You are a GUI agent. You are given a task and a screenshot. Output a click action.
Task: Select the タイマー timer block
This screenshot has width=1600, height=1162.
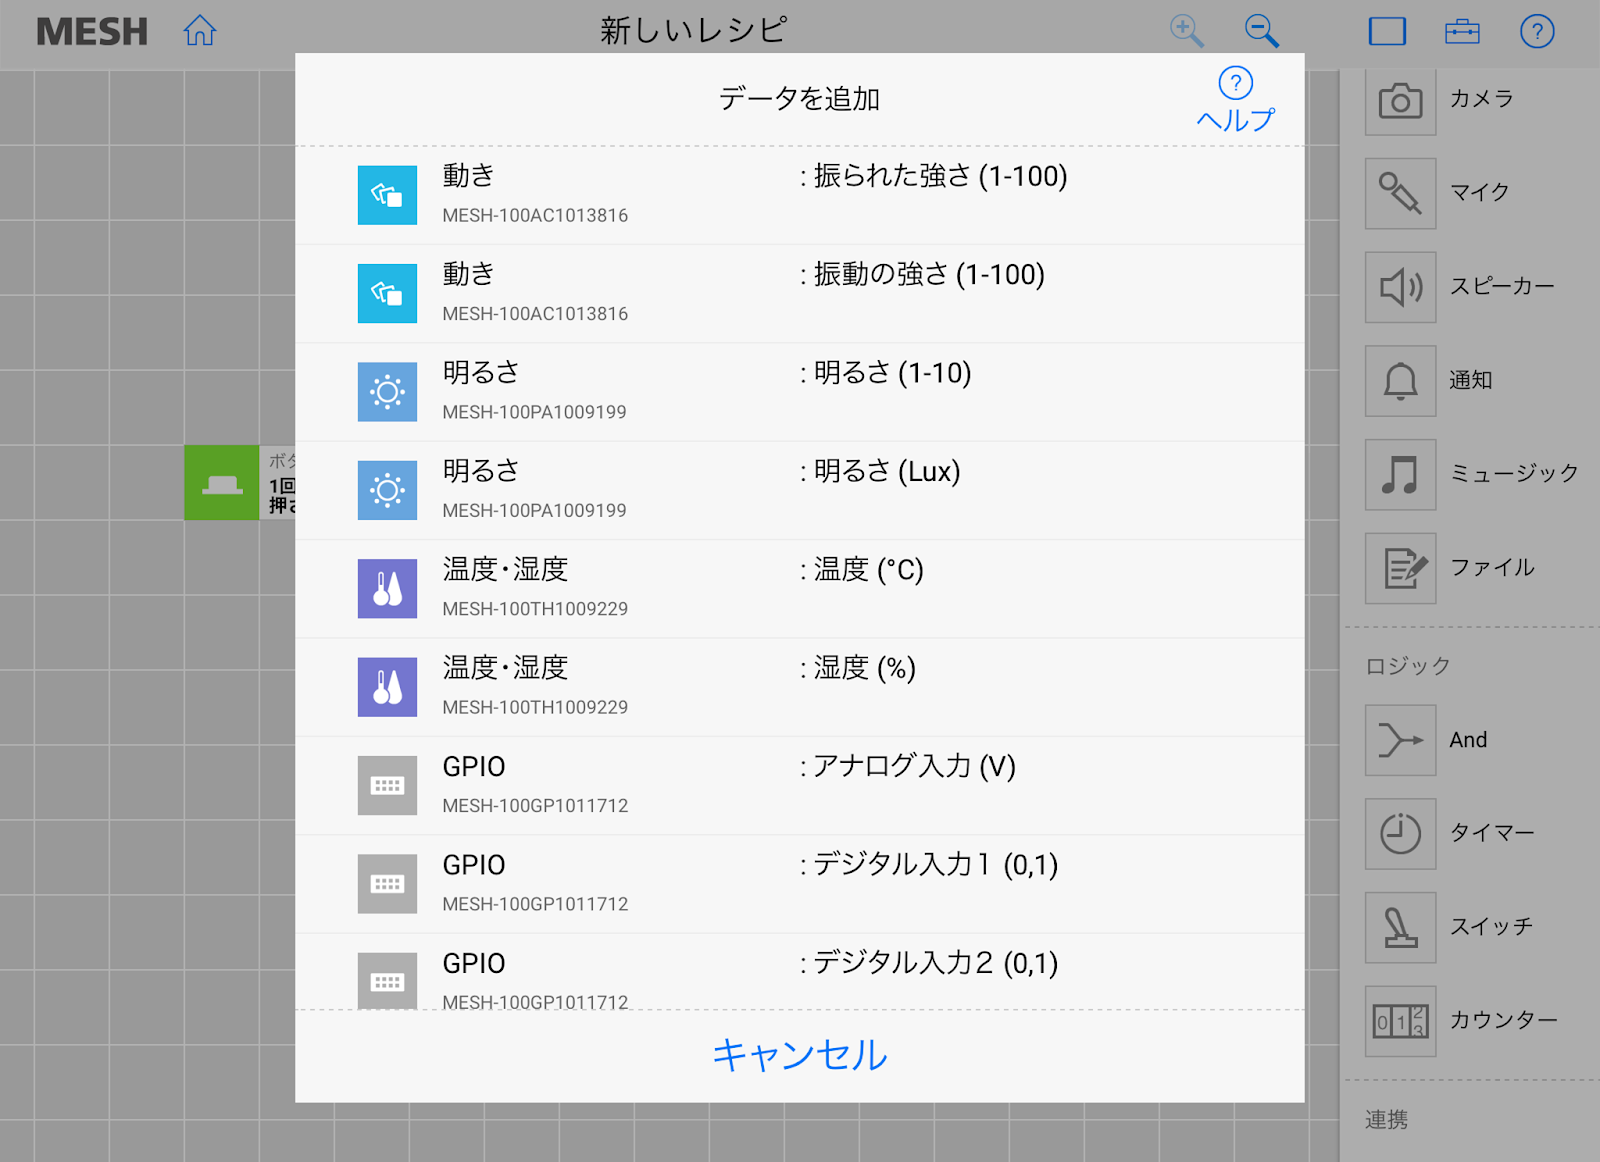point(1401,834)
